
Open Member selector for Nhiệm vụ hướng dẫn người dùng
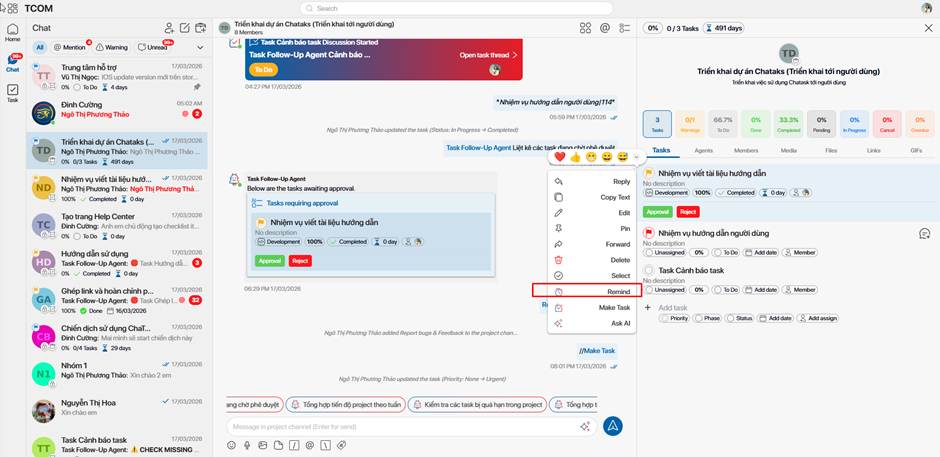click(800, 252)
